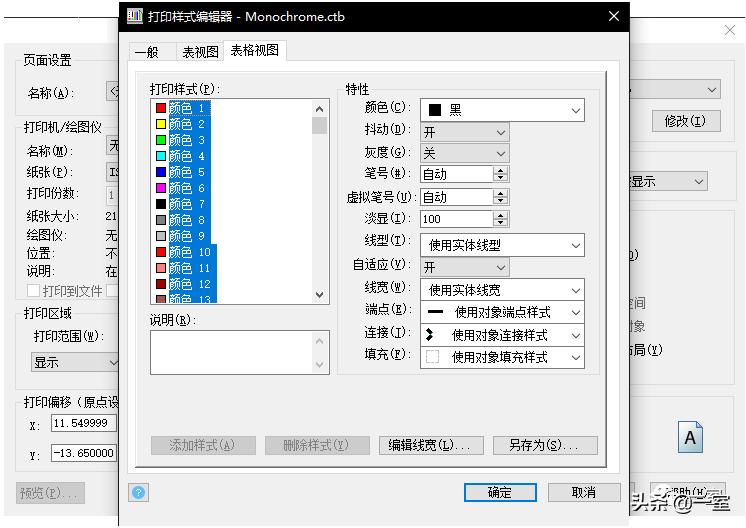The image size is (746, 528).
Task: Click 预览(P)... button in Plot window
Action: pos(50,493)
